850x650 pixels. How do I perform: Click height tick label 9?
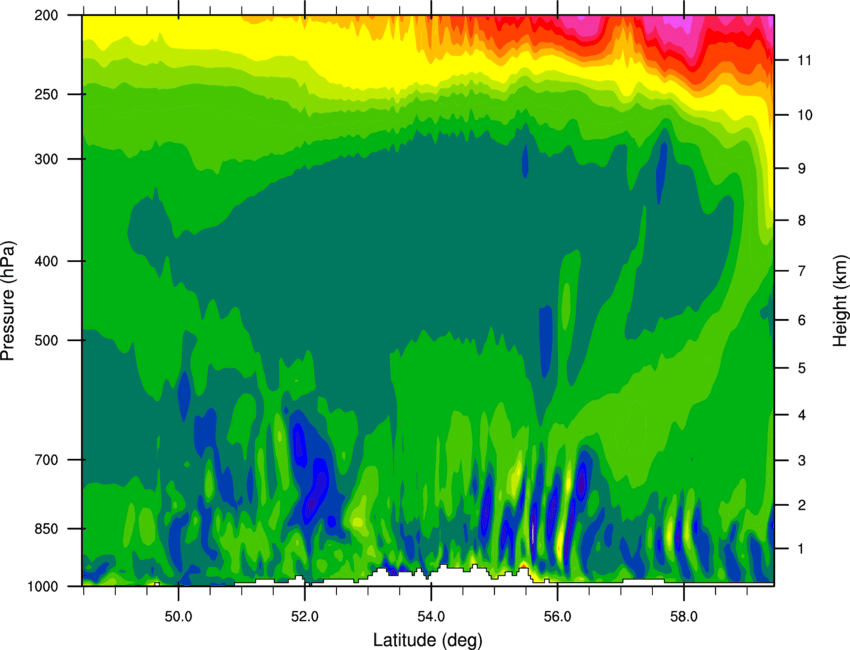802,169
